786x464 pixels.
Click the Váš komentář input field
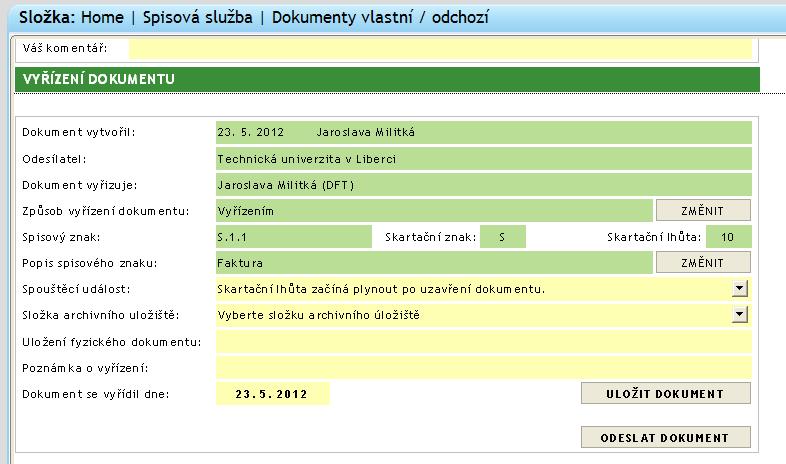click(x=440, y=49)
